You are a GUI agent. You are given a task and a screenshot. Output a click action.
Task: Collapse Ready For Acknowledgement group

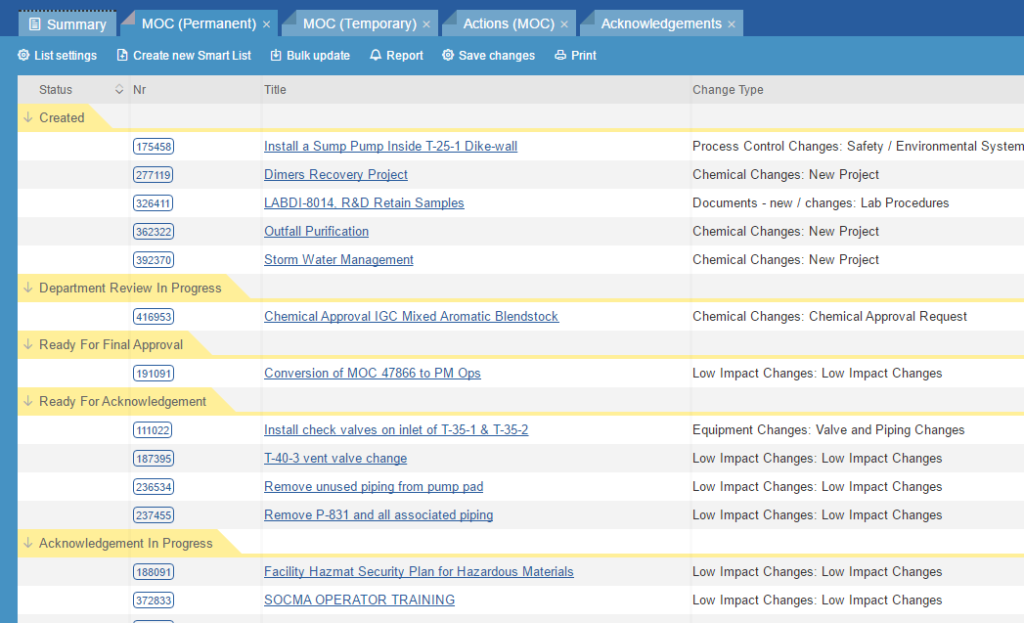point(28,402)
